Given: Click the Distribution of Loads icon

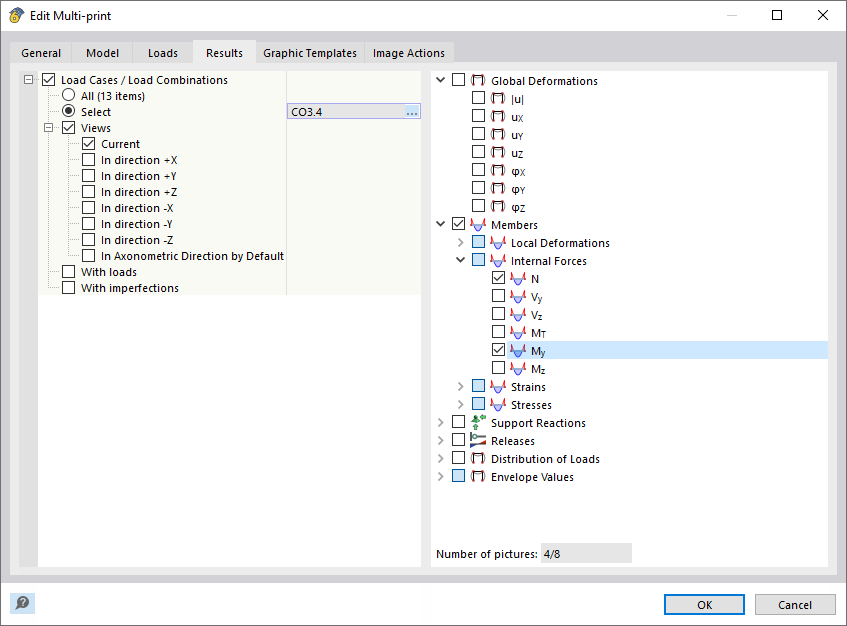Looking at the screenshot, I should (x=478, y=458).
